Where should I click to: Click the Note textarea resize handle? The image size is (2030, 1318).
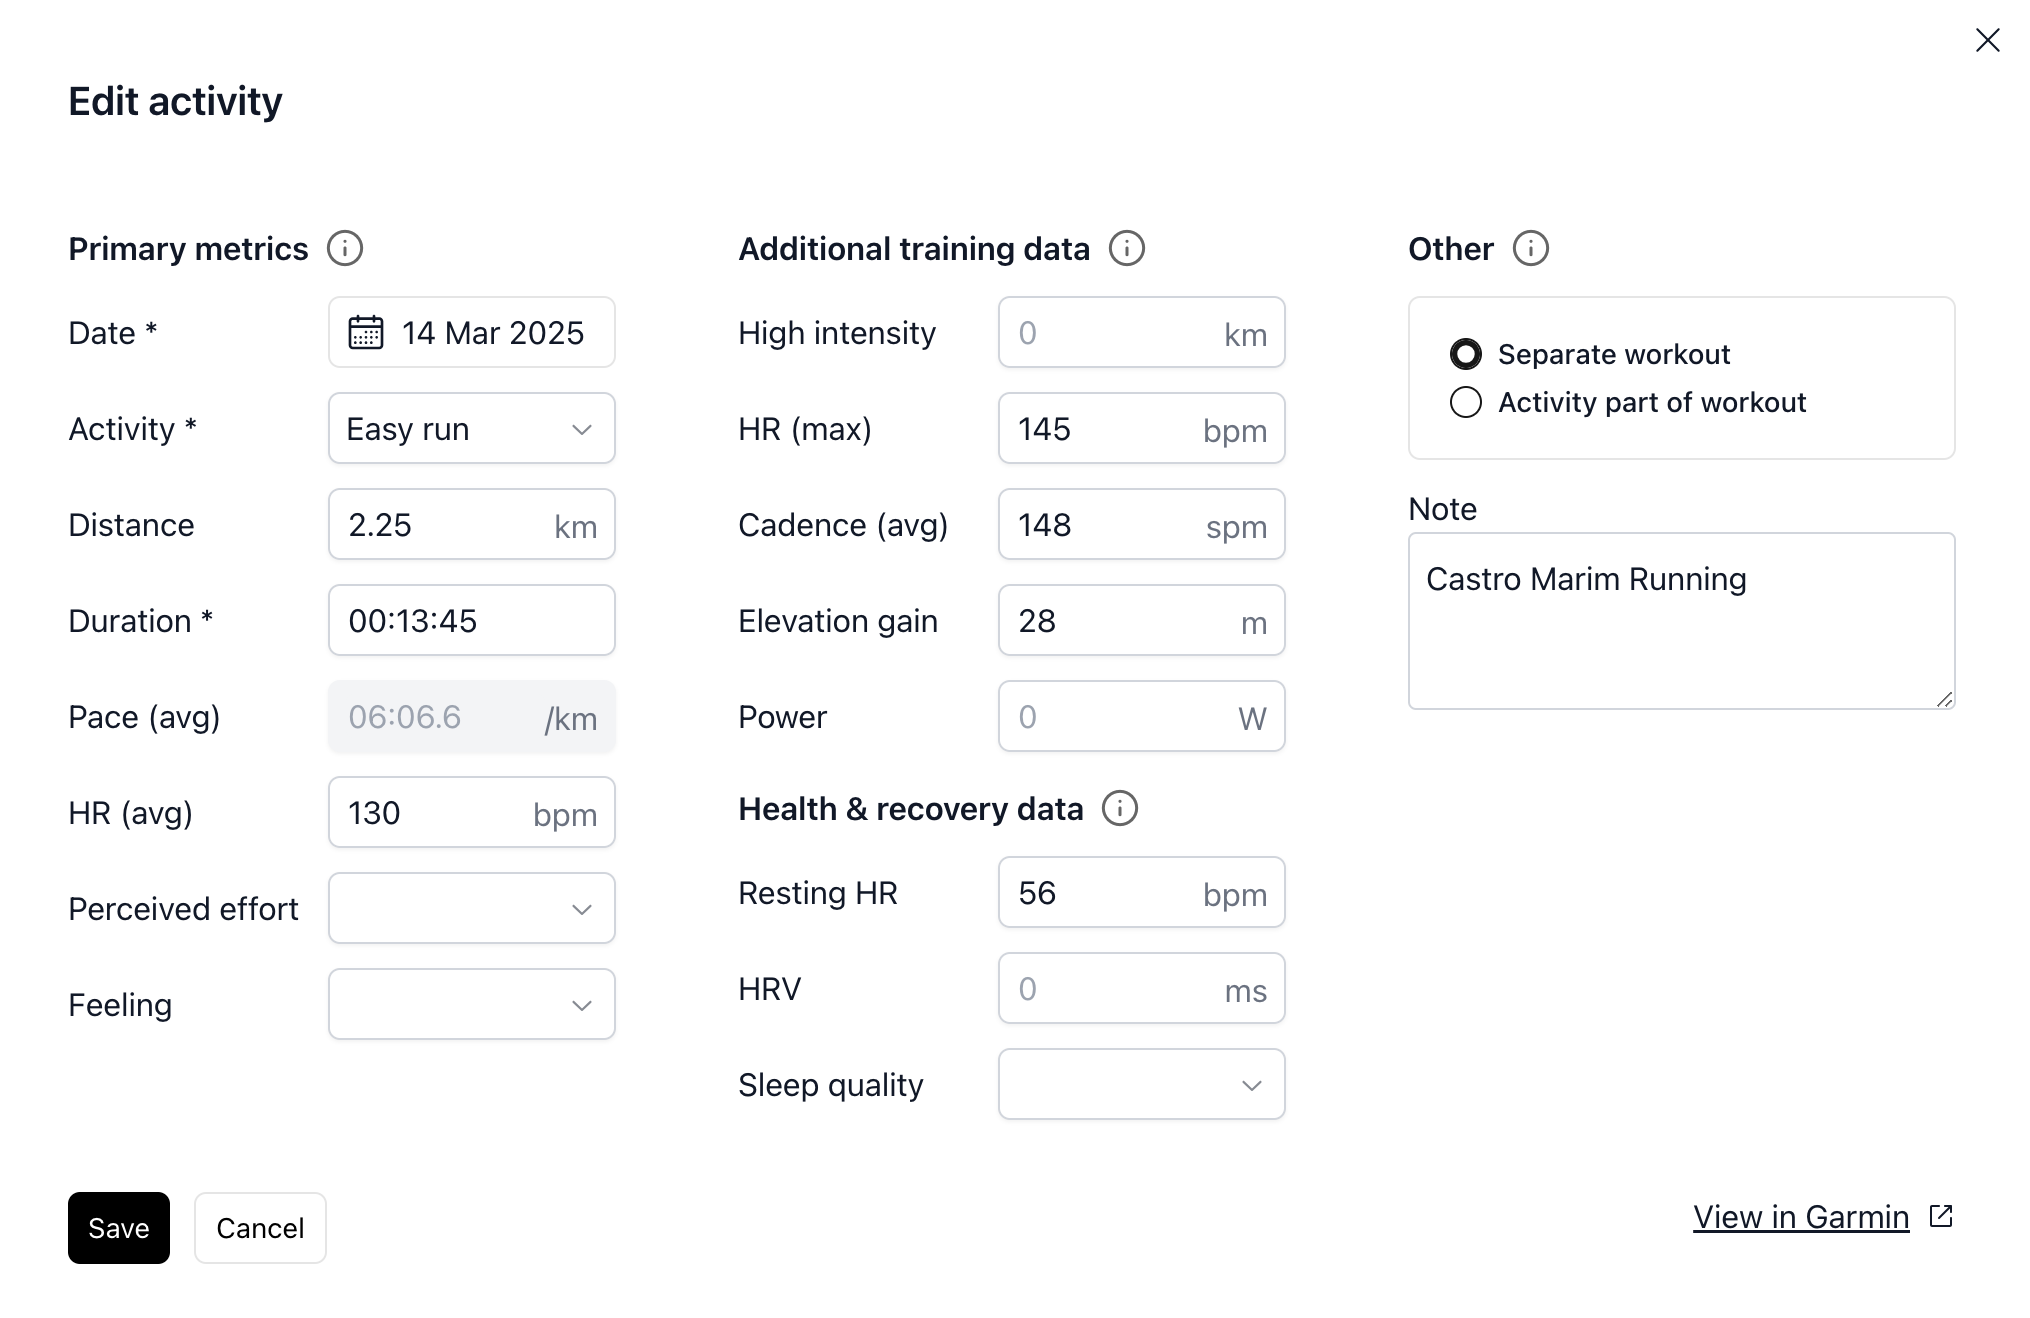1945,699
